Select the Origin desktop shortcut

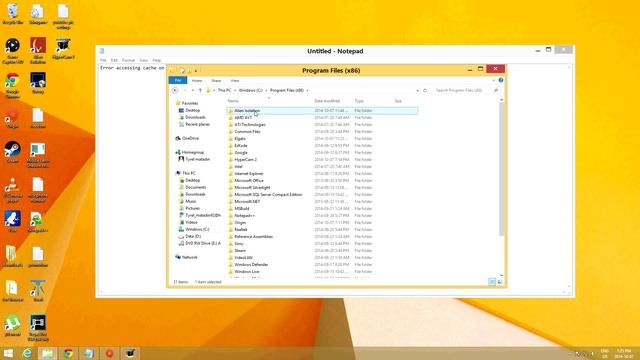(13, 120)
